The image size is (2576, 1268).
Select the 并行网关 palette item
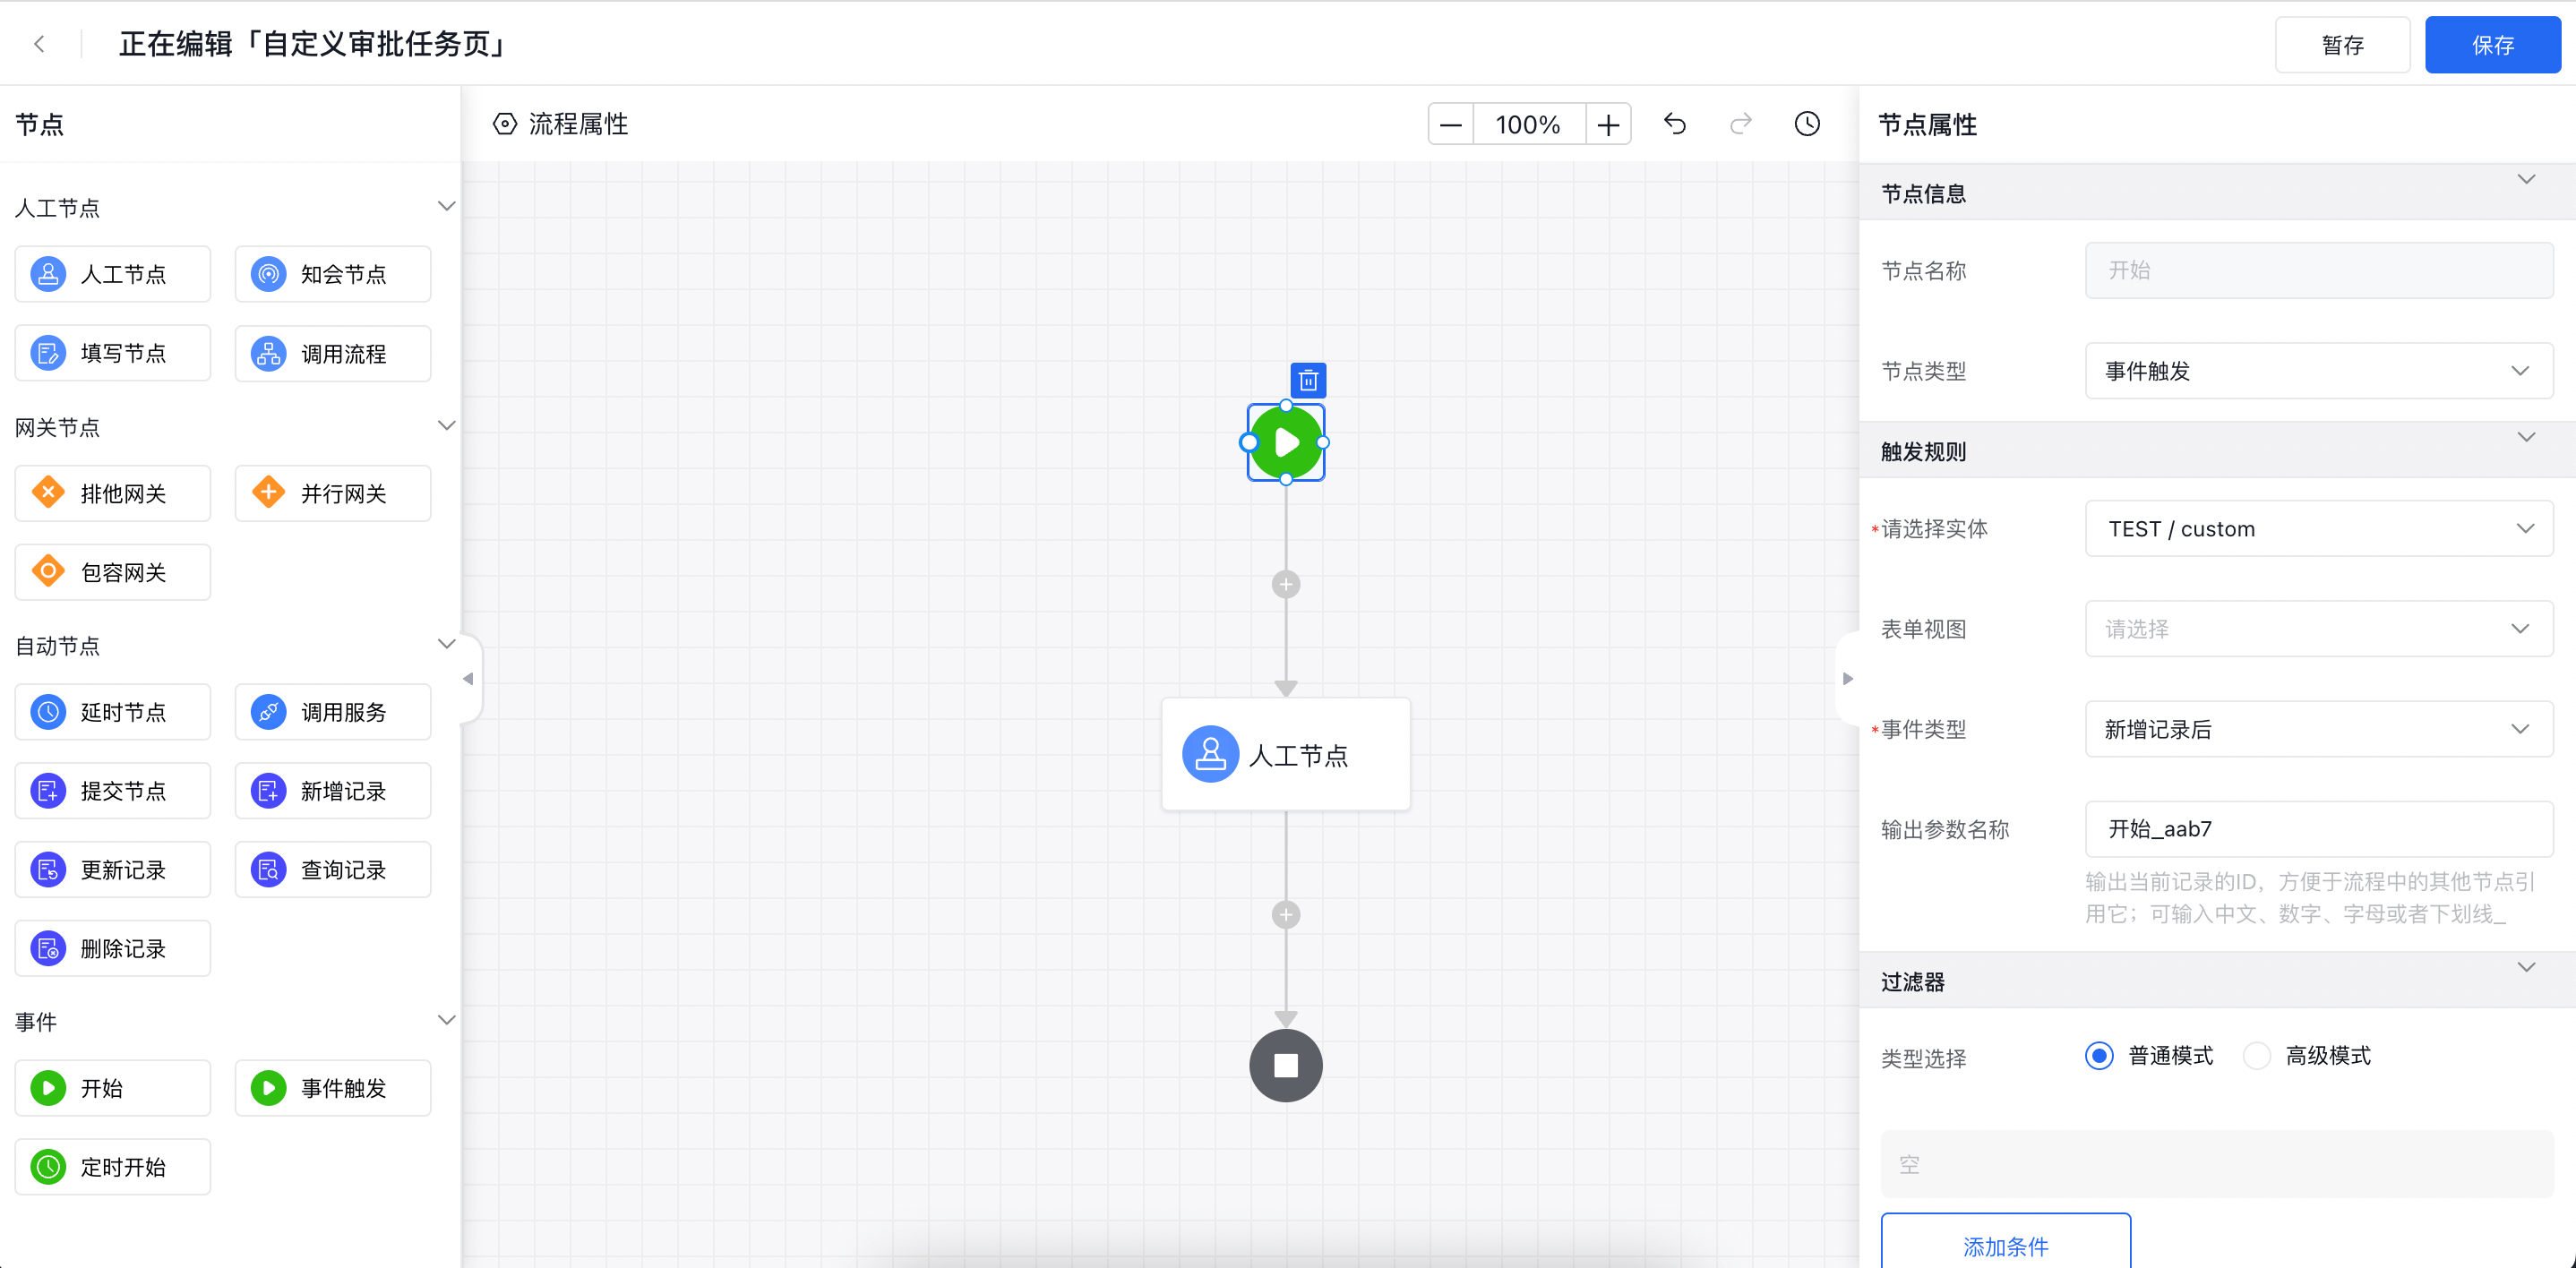point(333,493)
